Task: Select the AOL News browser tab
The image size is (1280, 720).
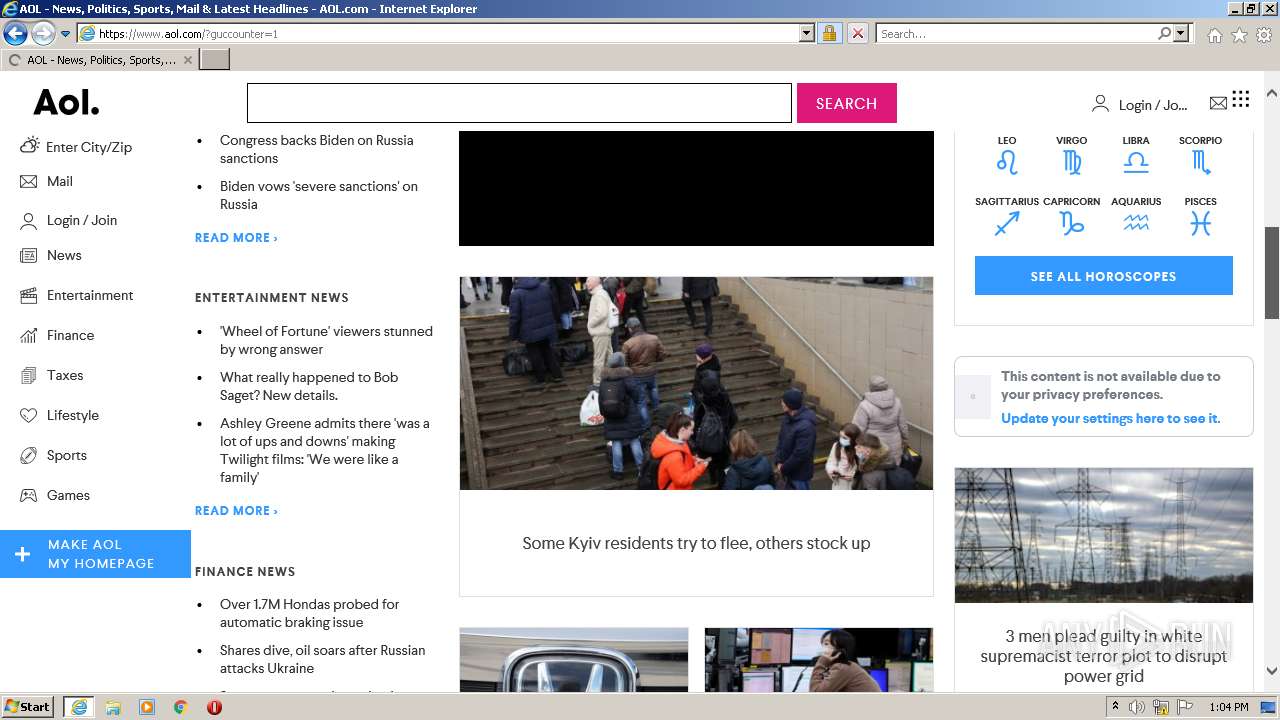Action: point(100,60)
